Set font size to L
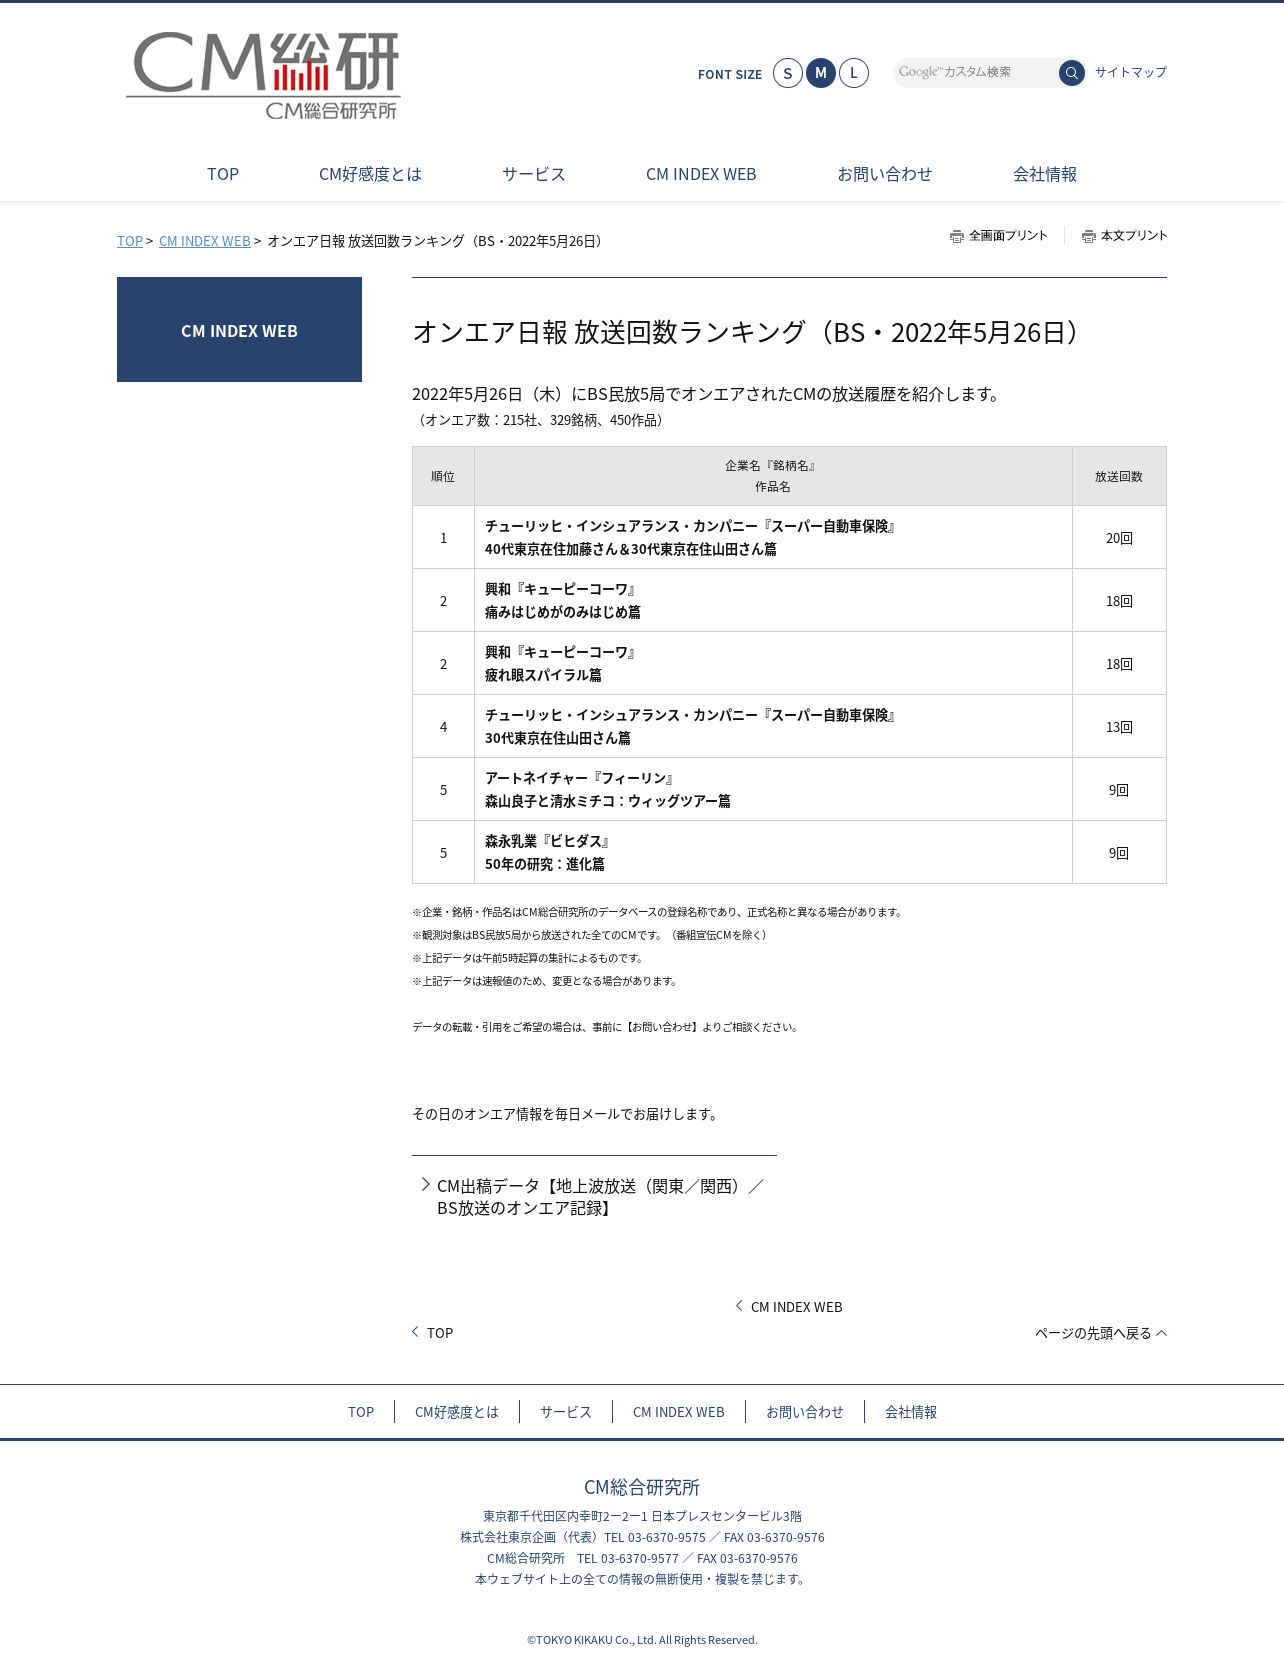The height and width of the screenshot is (1679, 1284). tap(854, 73)
